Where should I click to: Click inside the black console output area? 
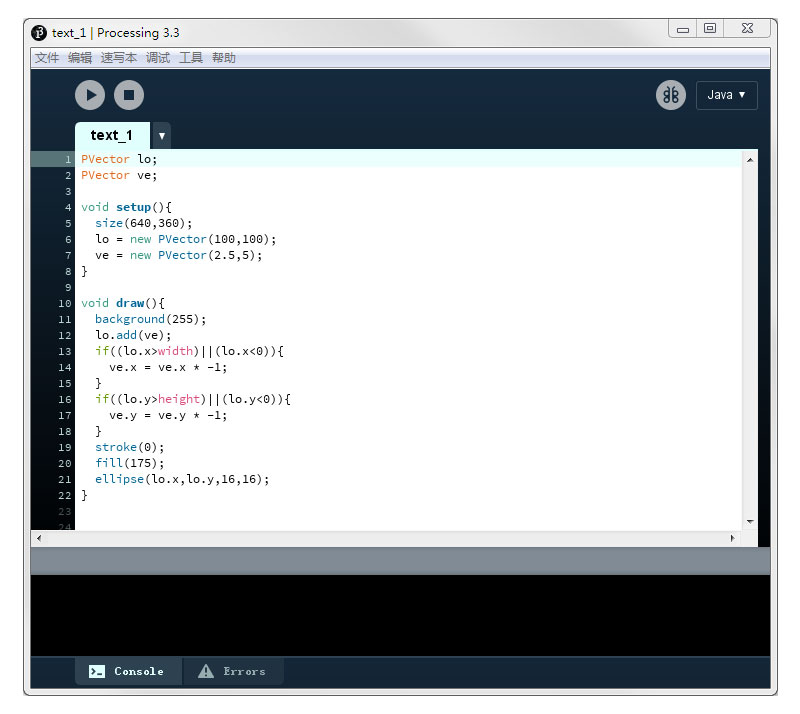coord(400,615)
